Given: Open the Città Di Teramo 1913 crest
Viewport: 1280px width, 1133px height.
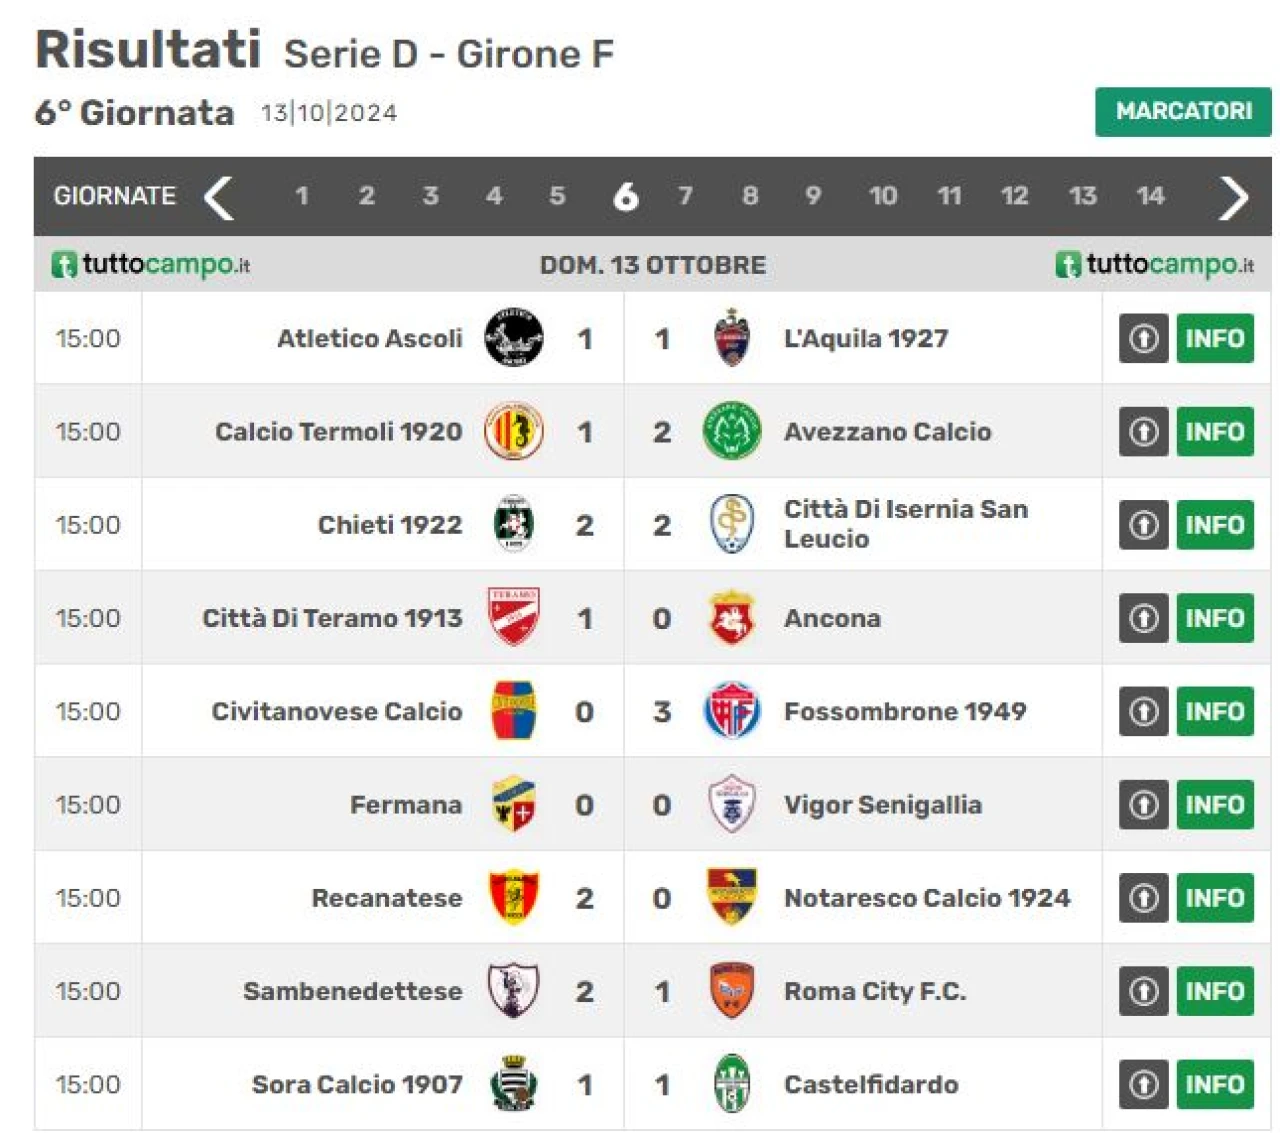Looking at the screenshot, I should pos(514,617).
